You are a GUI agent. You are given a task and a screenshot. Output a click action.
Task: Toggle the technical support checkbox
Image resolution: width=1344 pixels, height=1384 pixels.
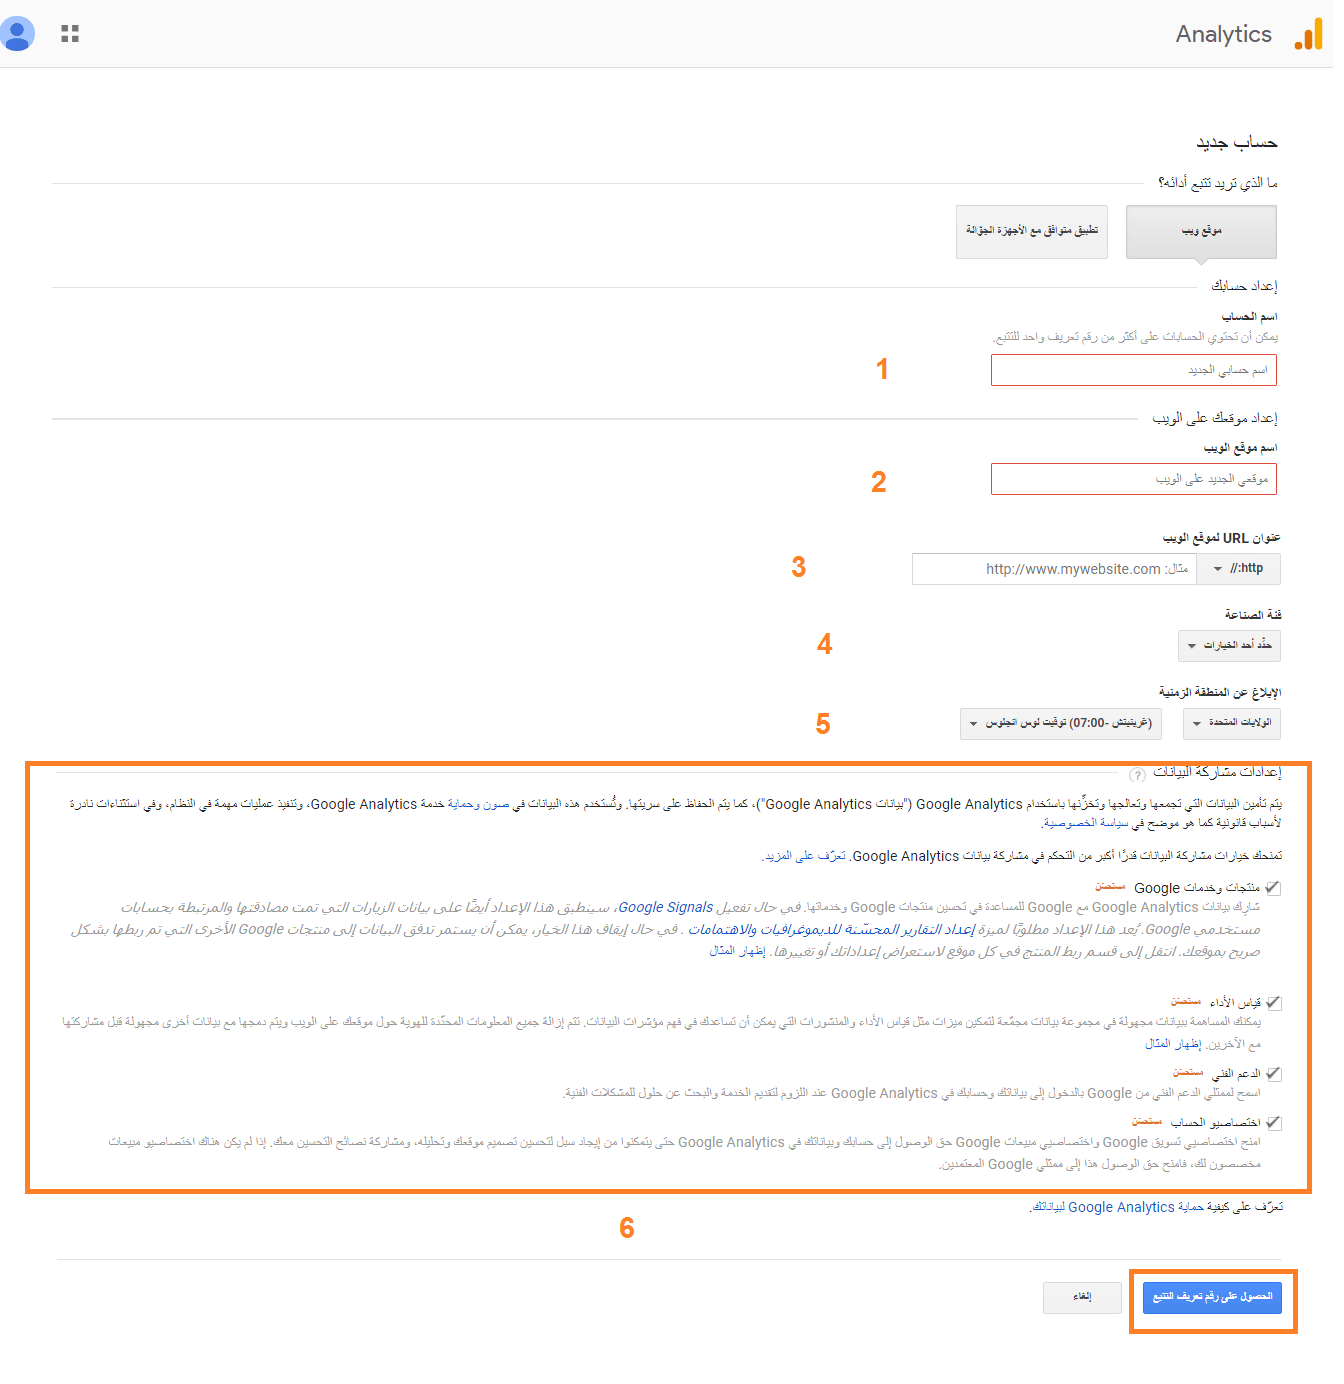(1273, 1073)
